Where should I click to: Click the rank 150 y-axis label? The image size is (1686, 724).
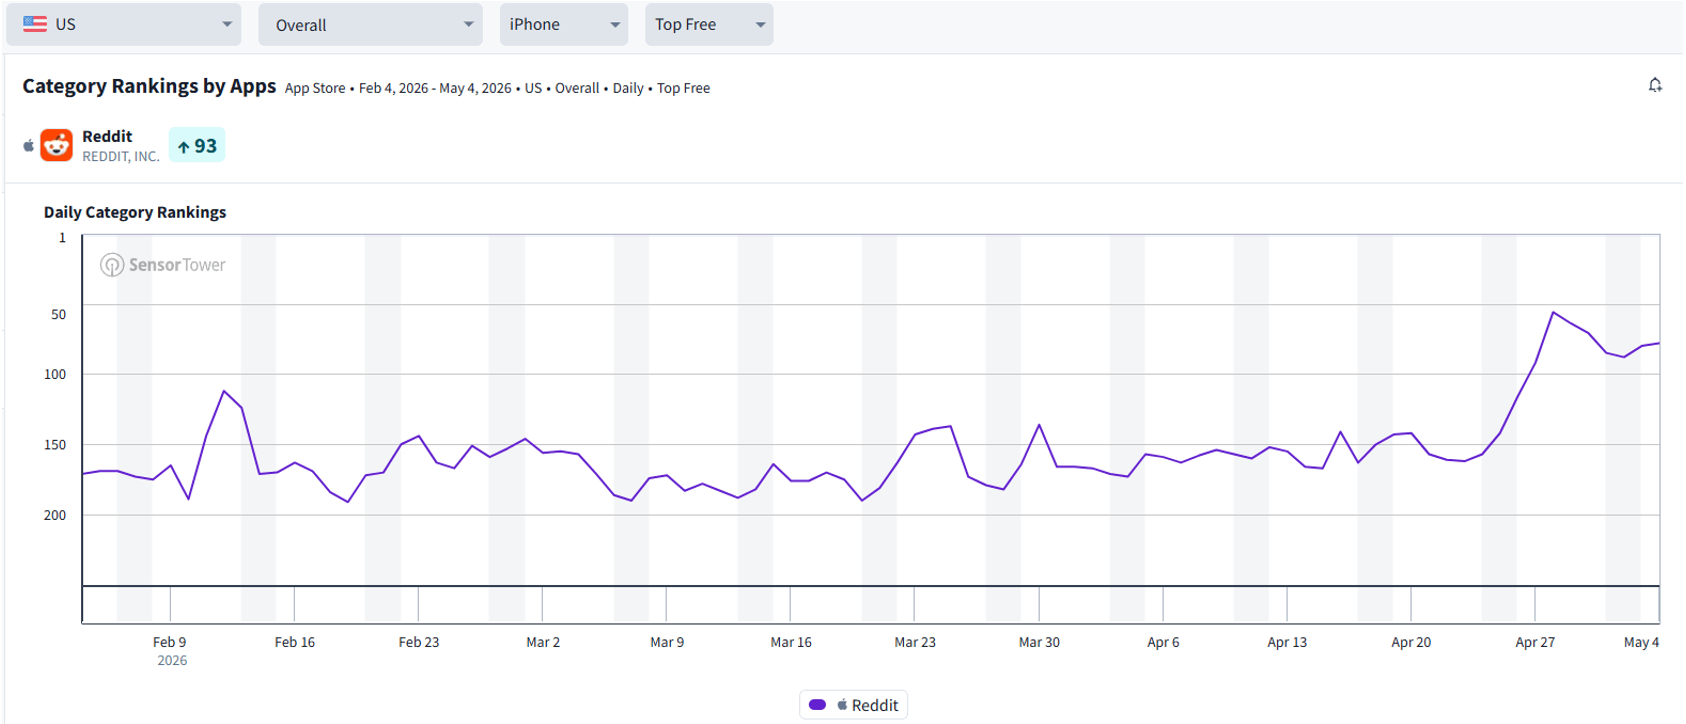point(55,444)
